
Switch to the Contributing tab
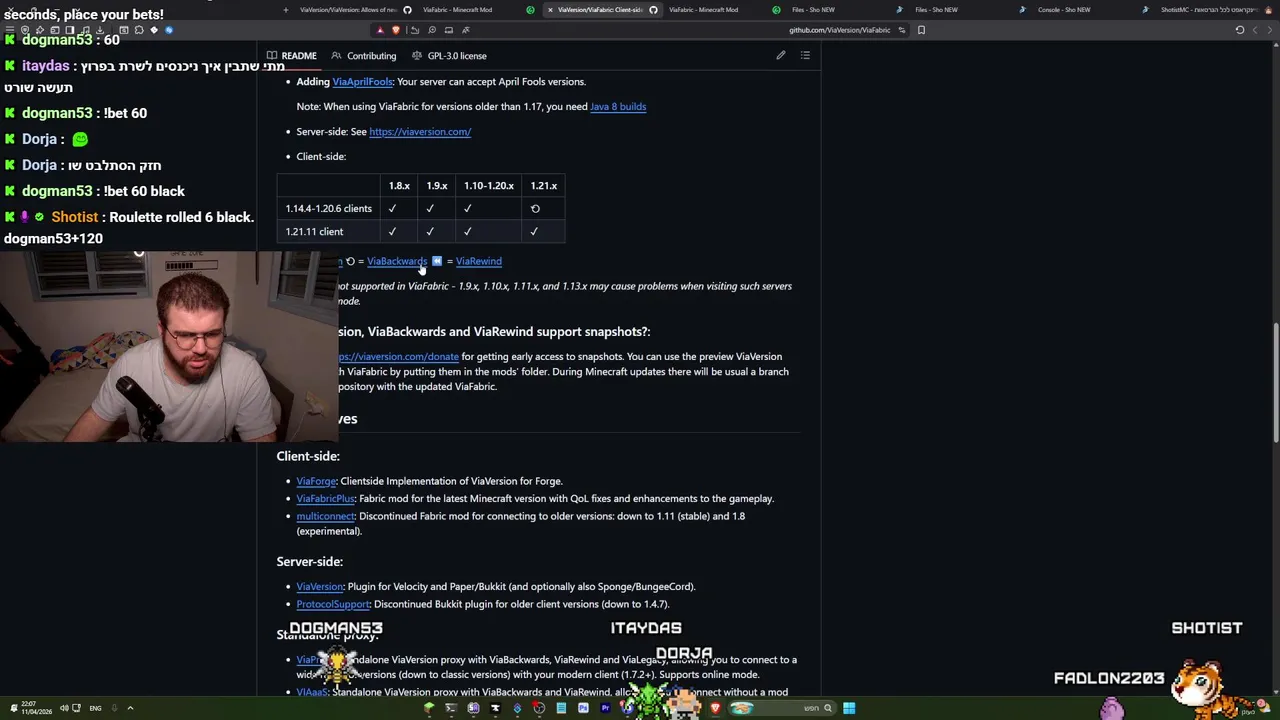[x=364, y=56]
